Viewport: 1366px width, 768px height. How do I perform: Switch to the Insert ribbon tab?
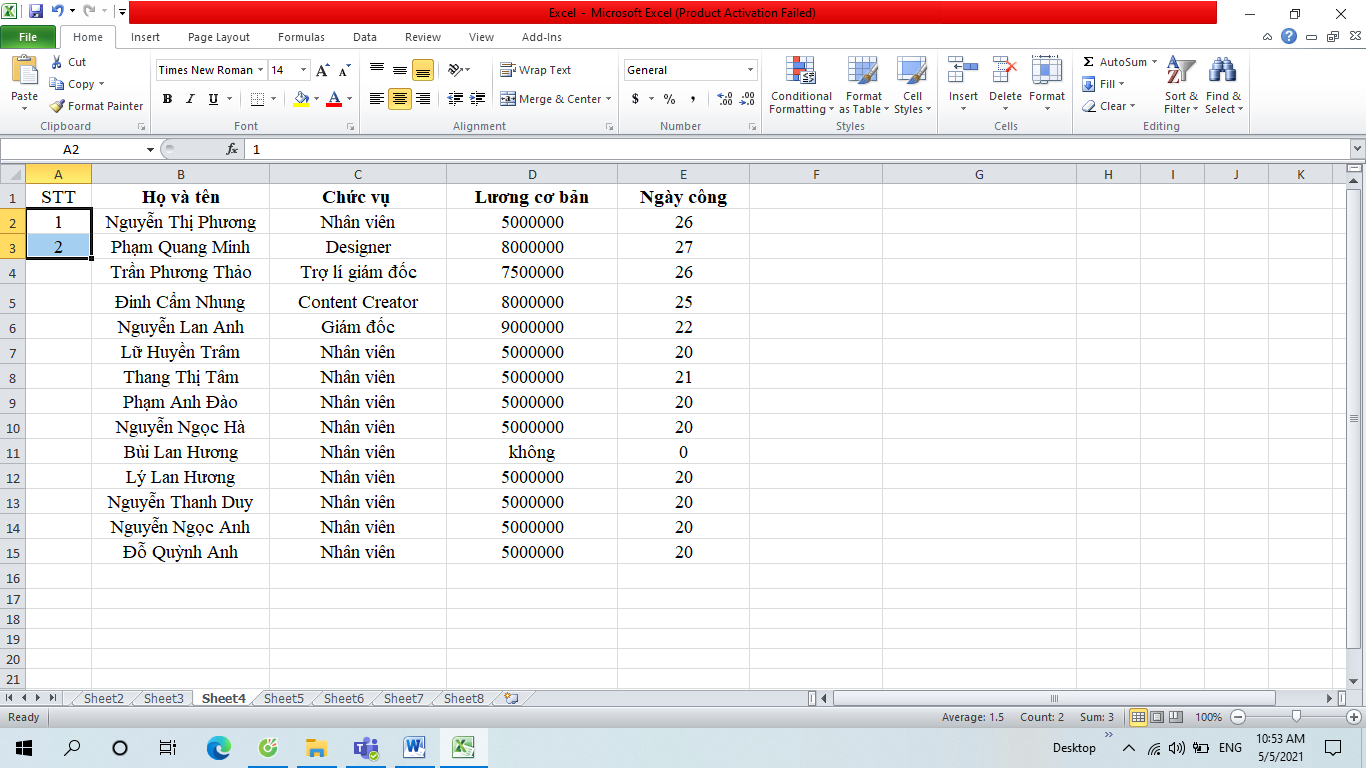pos(145,37)
